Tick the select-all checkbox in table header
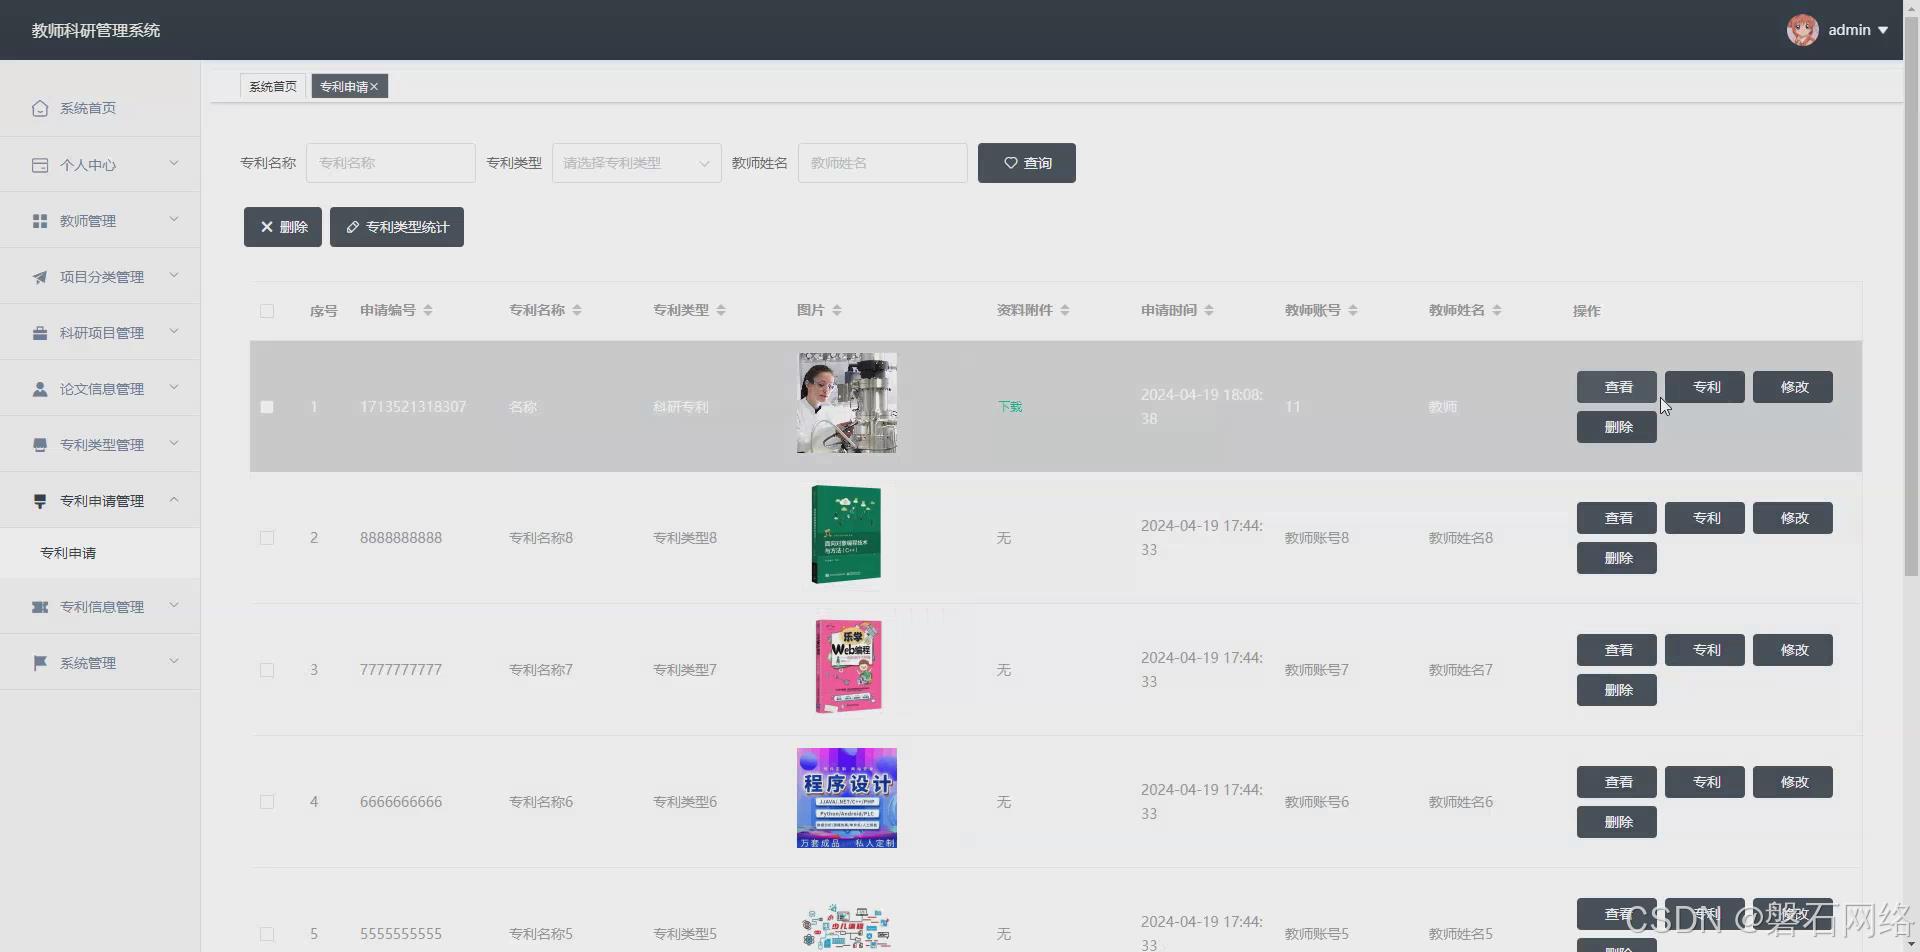Image resolution: width=1920 pixels, height=952 pixels. coord(267,311)
